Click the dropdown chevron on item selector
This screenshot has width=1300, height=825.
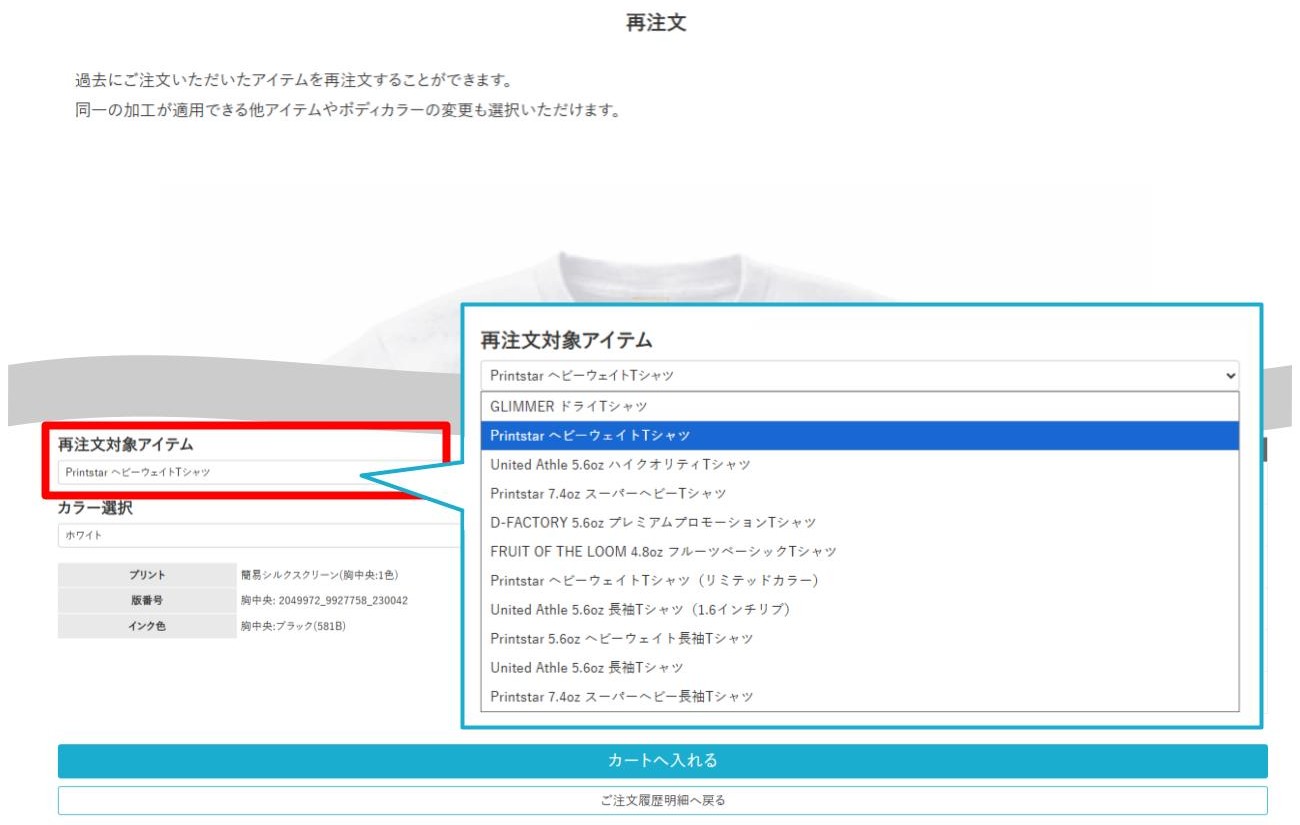click(x=1229, y=375)
